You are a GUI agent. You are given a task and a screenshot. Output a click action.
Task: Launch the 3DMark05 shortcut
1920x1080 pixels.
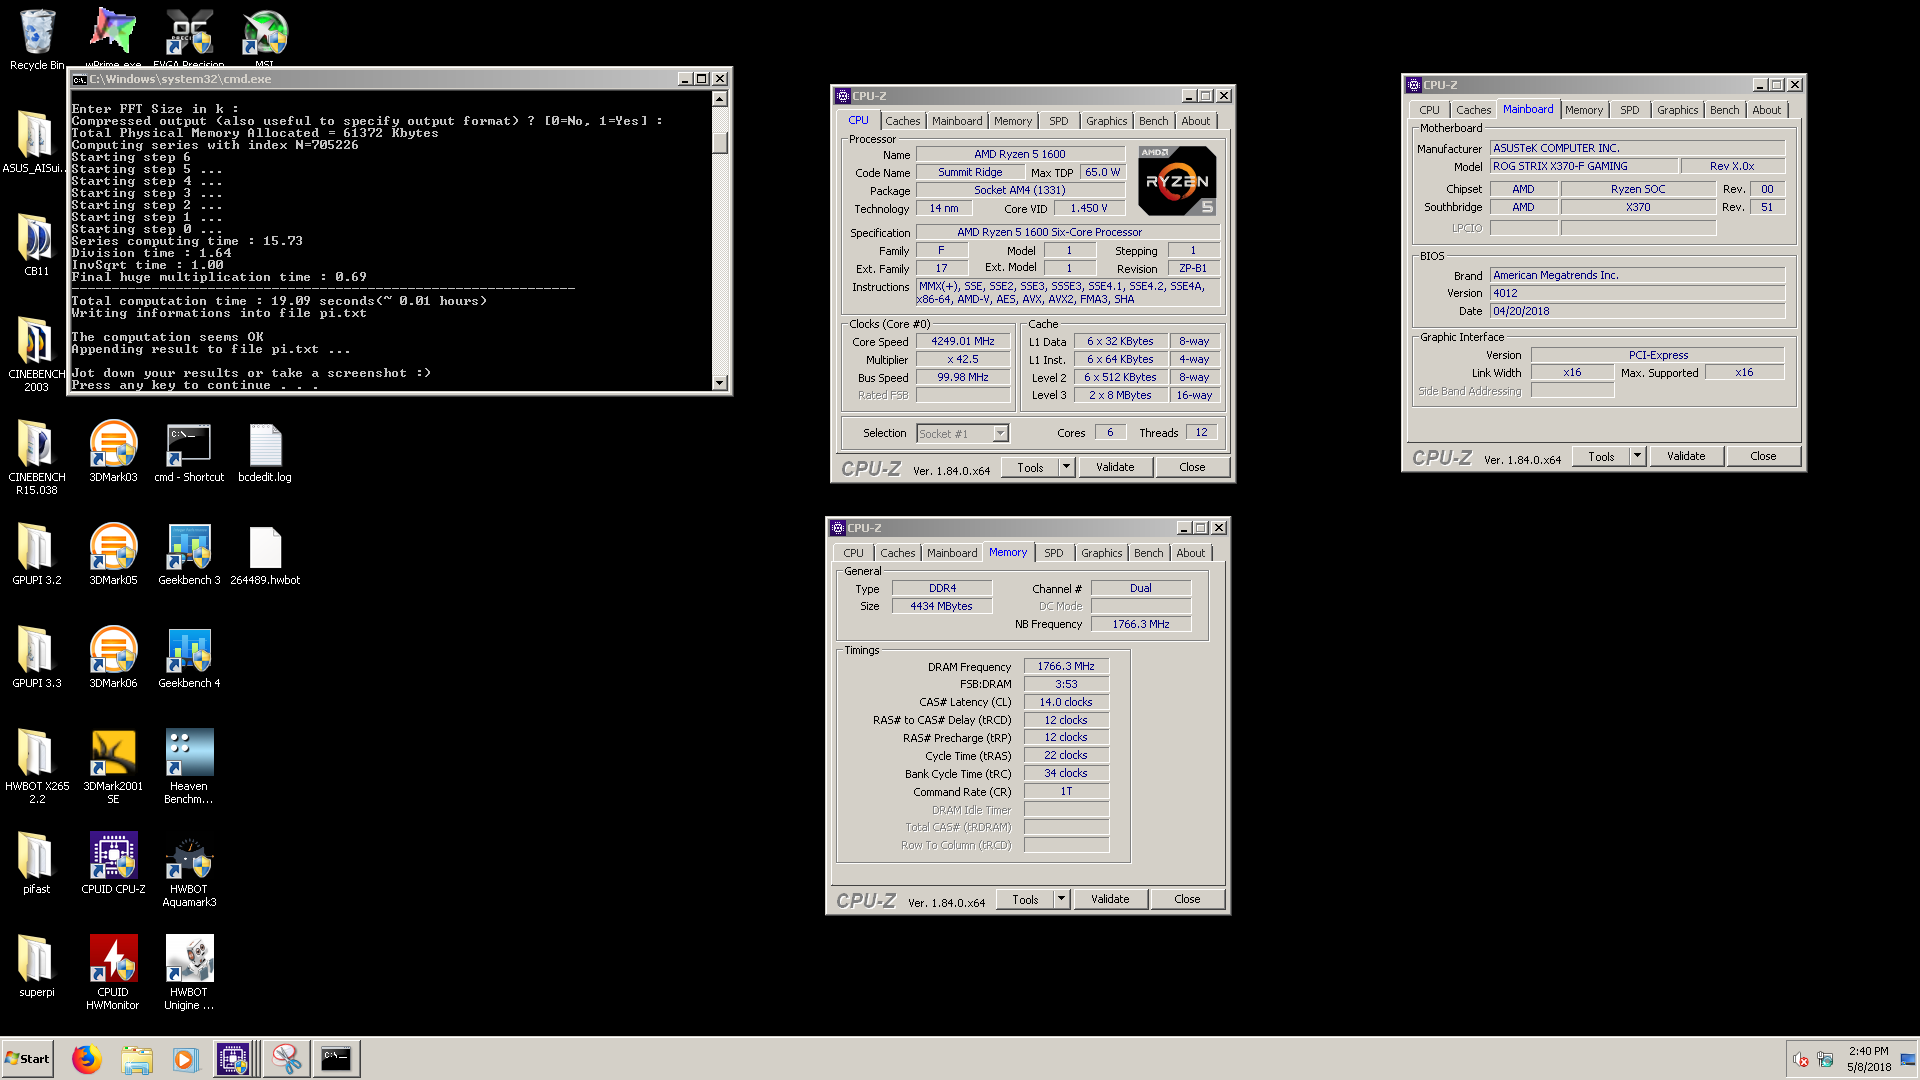[x=113, y=554]
